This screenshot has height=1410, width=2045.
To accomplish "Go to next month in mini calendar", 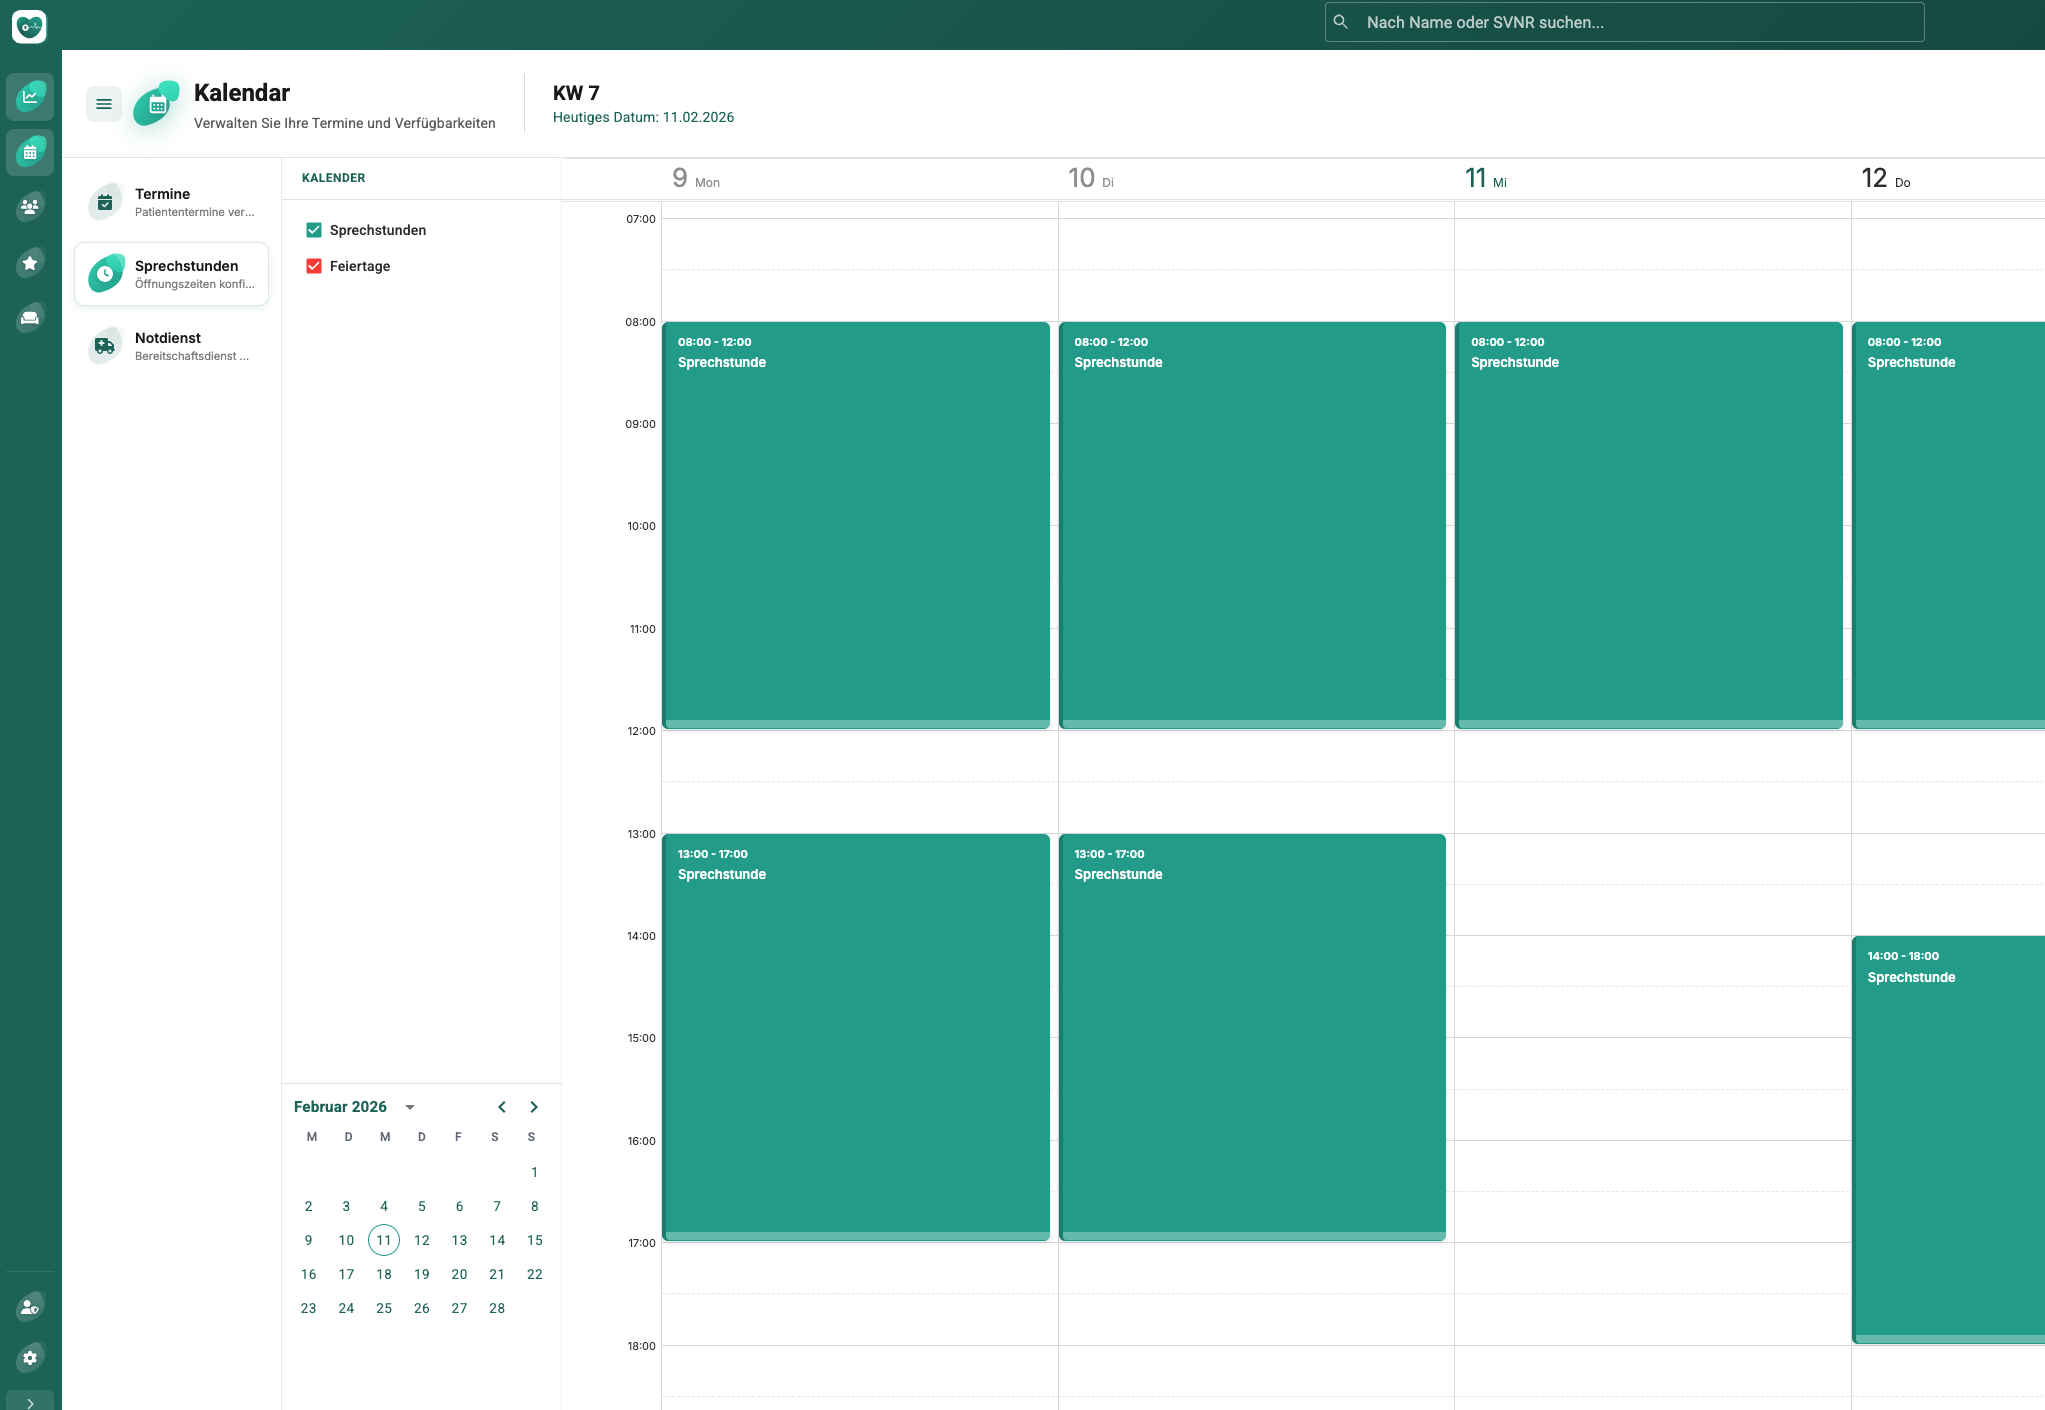I will tap(534, 1107).
